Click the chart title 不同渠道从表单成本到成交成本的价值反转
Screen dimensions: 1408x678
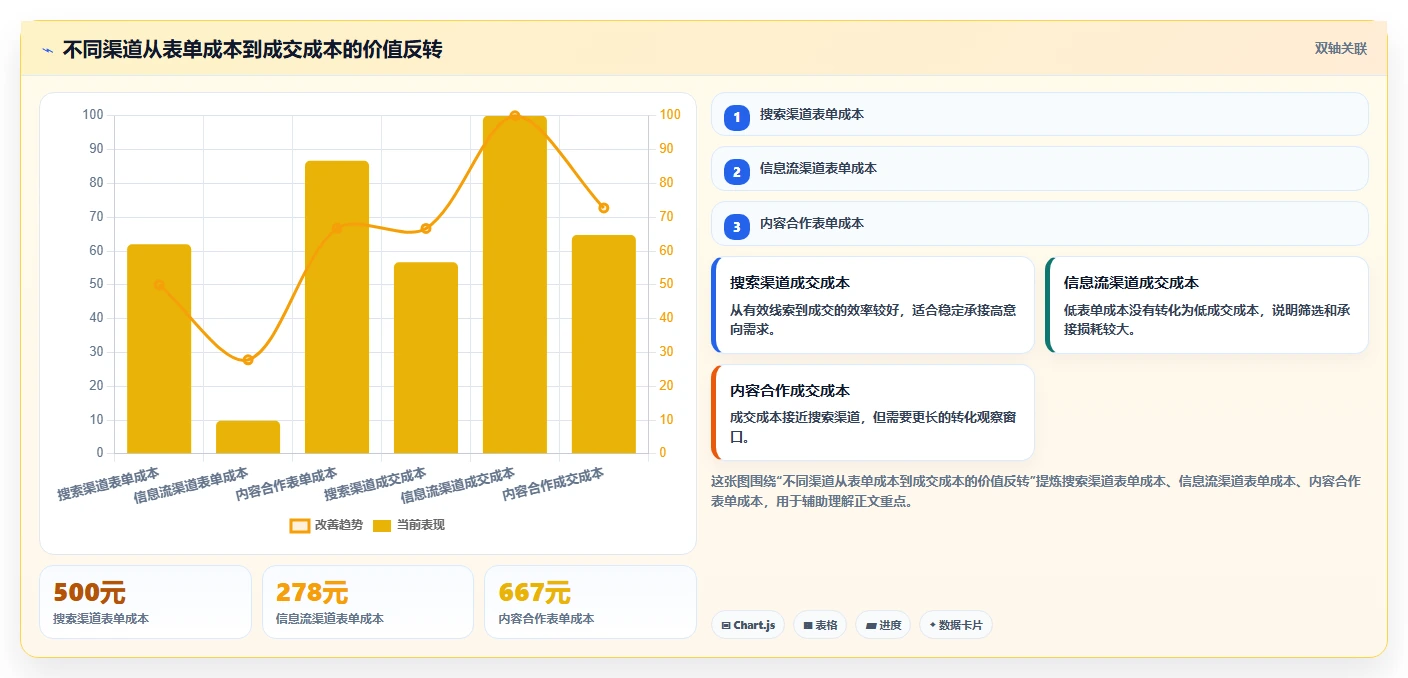coord(253,49)
